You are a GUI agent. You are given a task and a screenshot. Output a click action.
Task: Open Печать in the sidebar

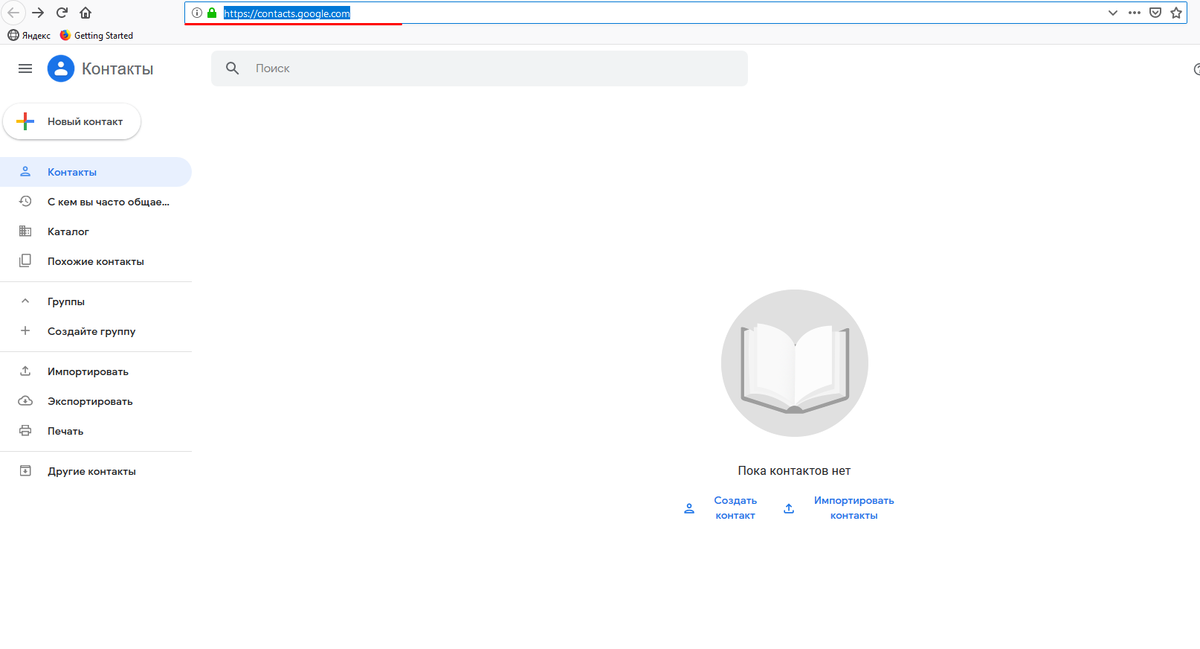(96, 431)
